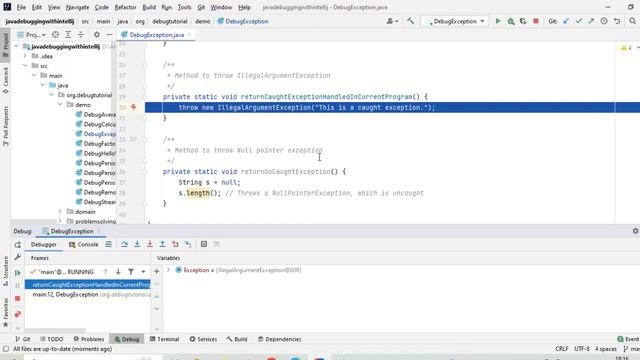Open the Refactor menu
Image resolution: width=640 pixels, height=360 pixels.
pos(125,7)
